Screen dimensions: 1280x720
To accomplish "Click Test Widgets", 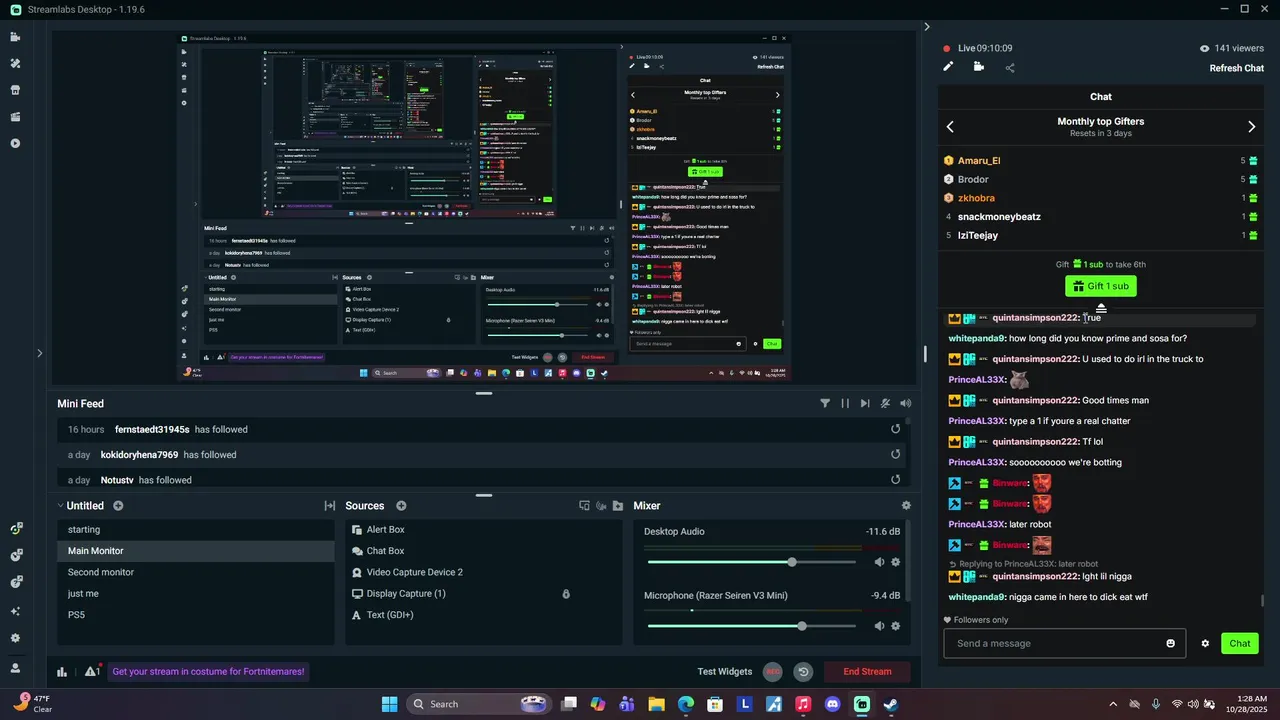I will coord(724,672).
